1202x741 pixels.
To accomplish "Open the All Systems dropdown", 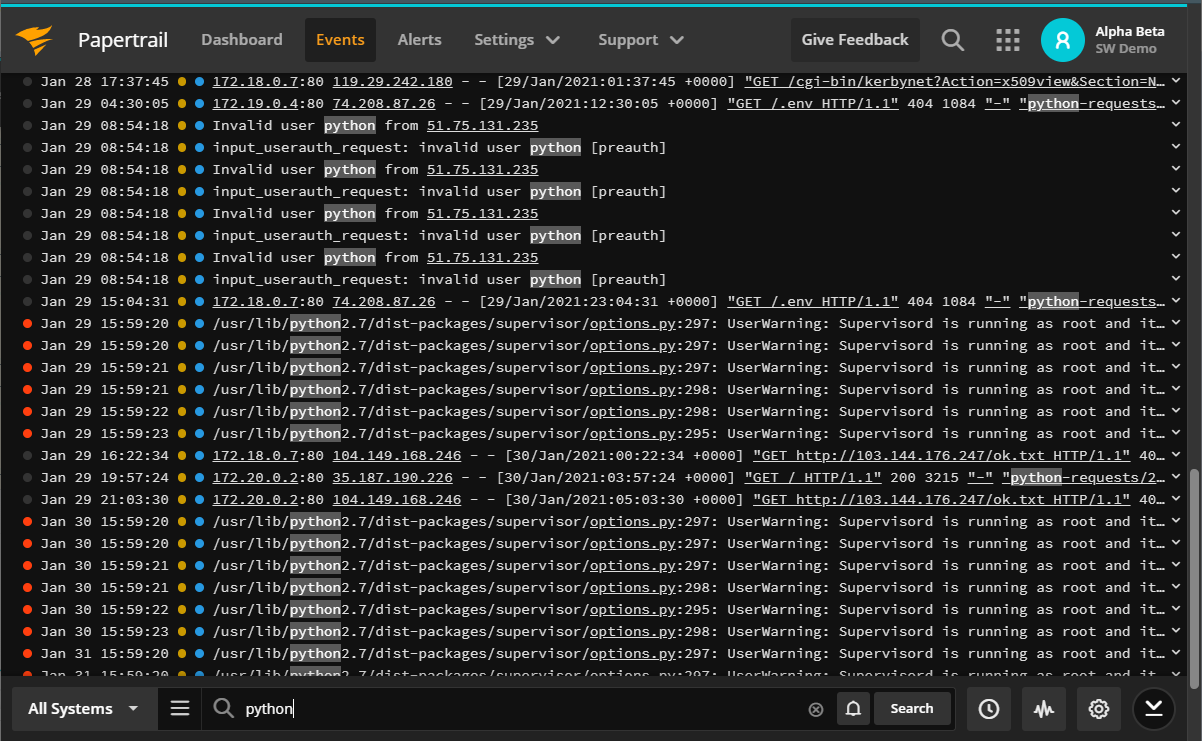I will pyautogui.click(x=83, y=708).
